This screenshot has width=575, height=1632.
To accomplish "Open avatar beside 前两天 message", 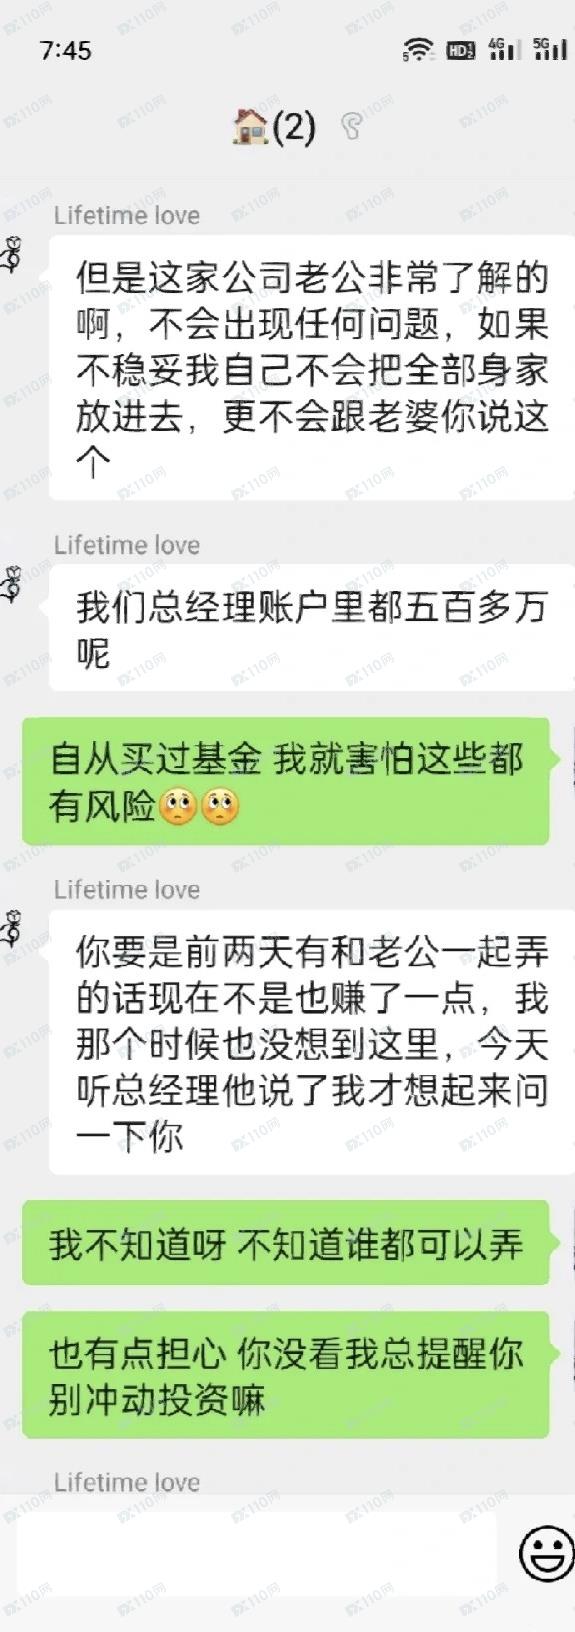I will (x=11, y=929).
